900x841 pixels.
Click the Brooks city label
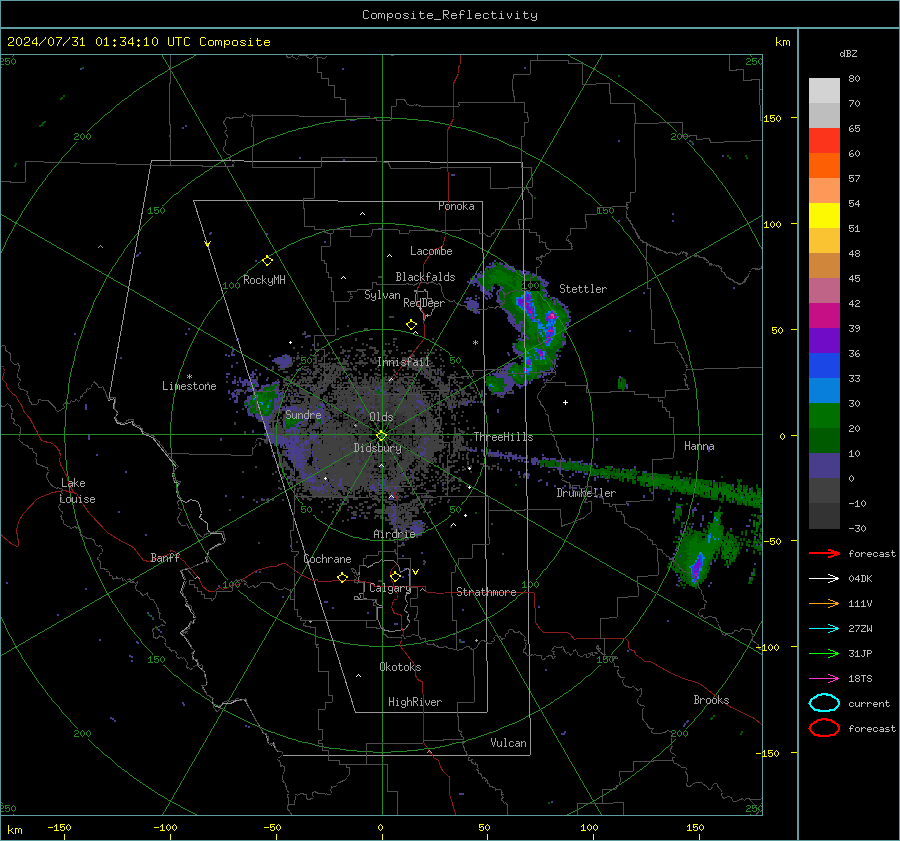(x=711, y=700)
